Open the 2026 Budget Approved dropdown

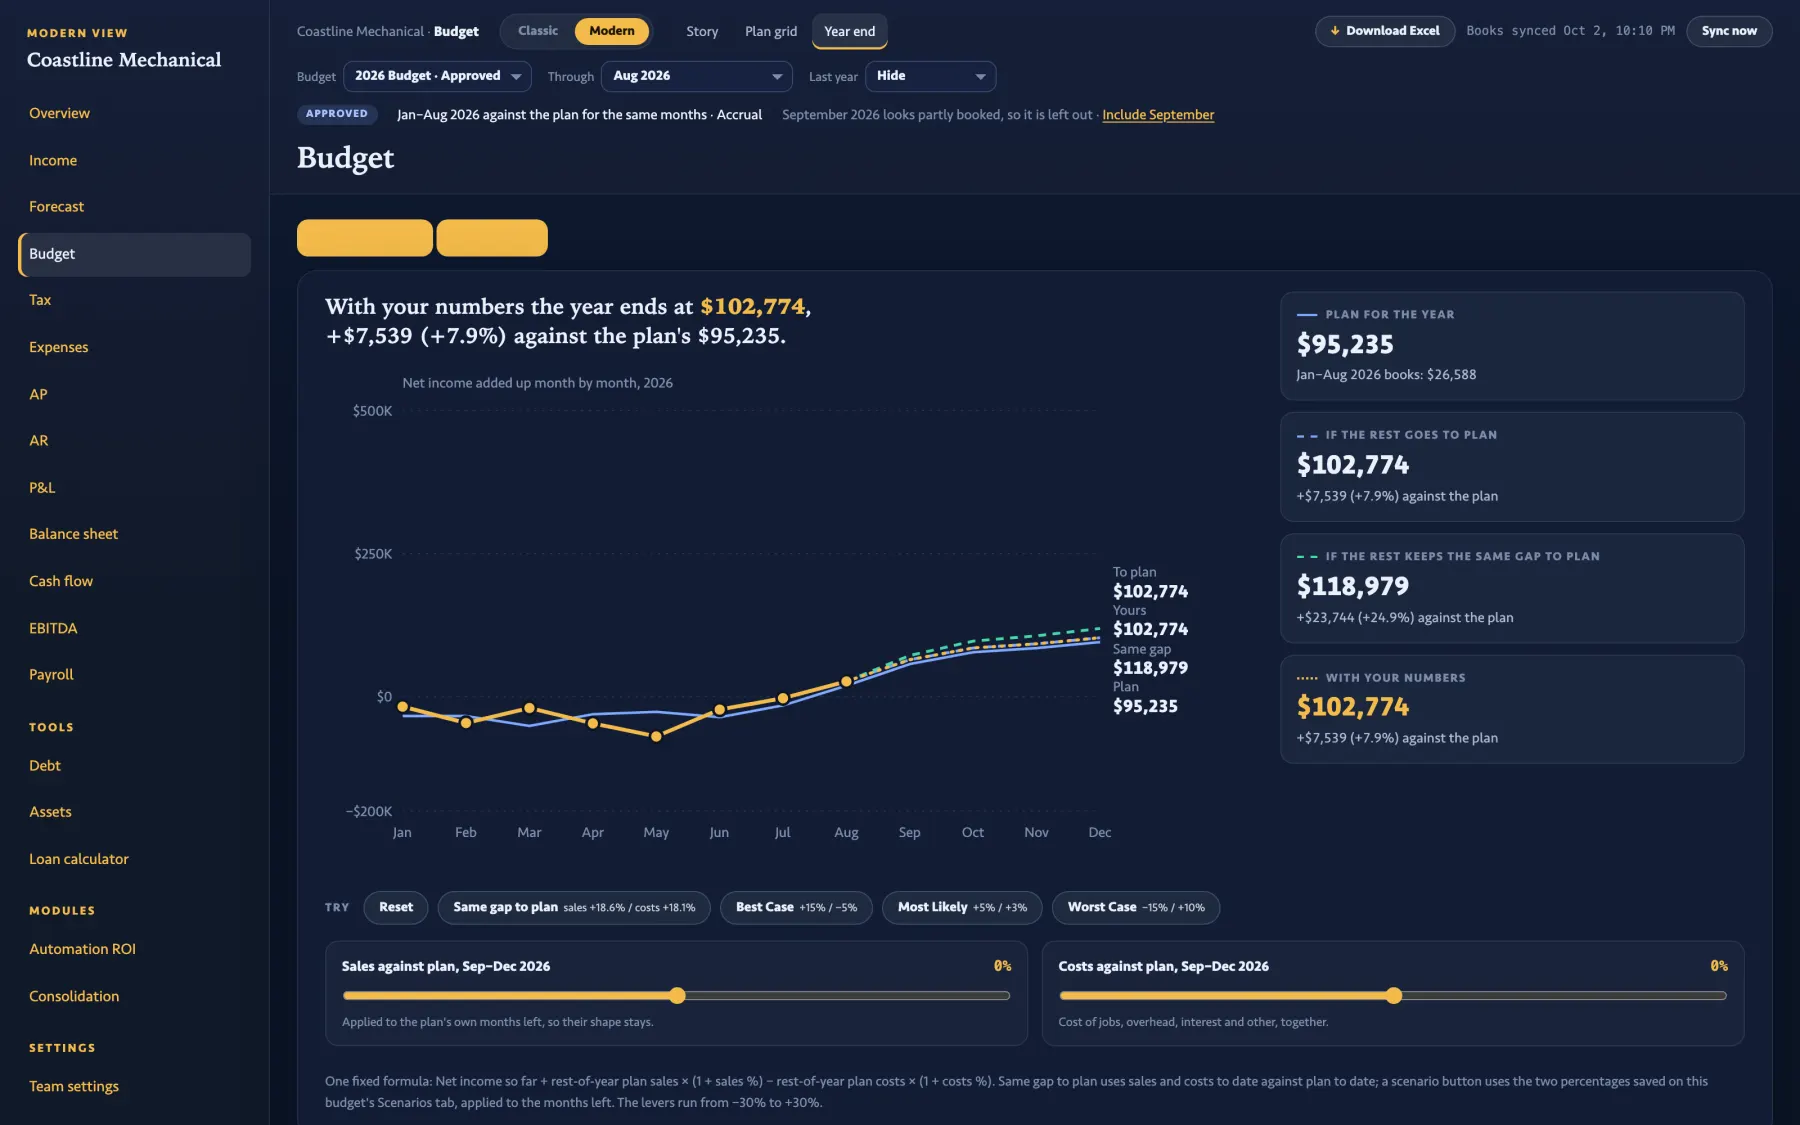438,76
